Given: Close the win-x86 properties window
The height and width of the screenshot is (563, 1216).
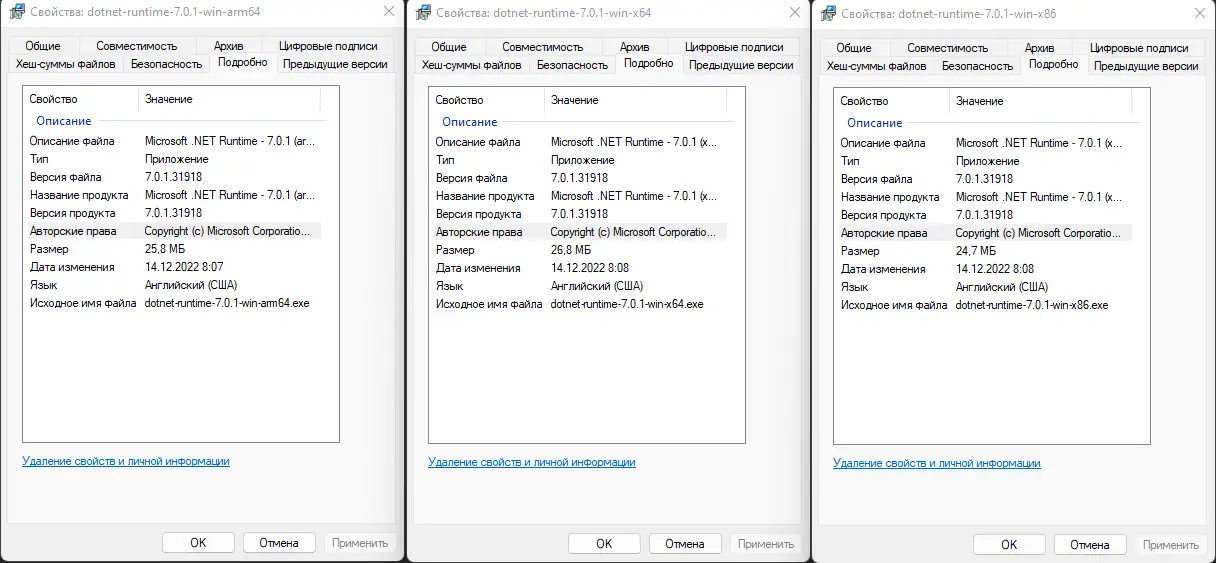Looking at the screenshot, I should tap(1198, 15).
